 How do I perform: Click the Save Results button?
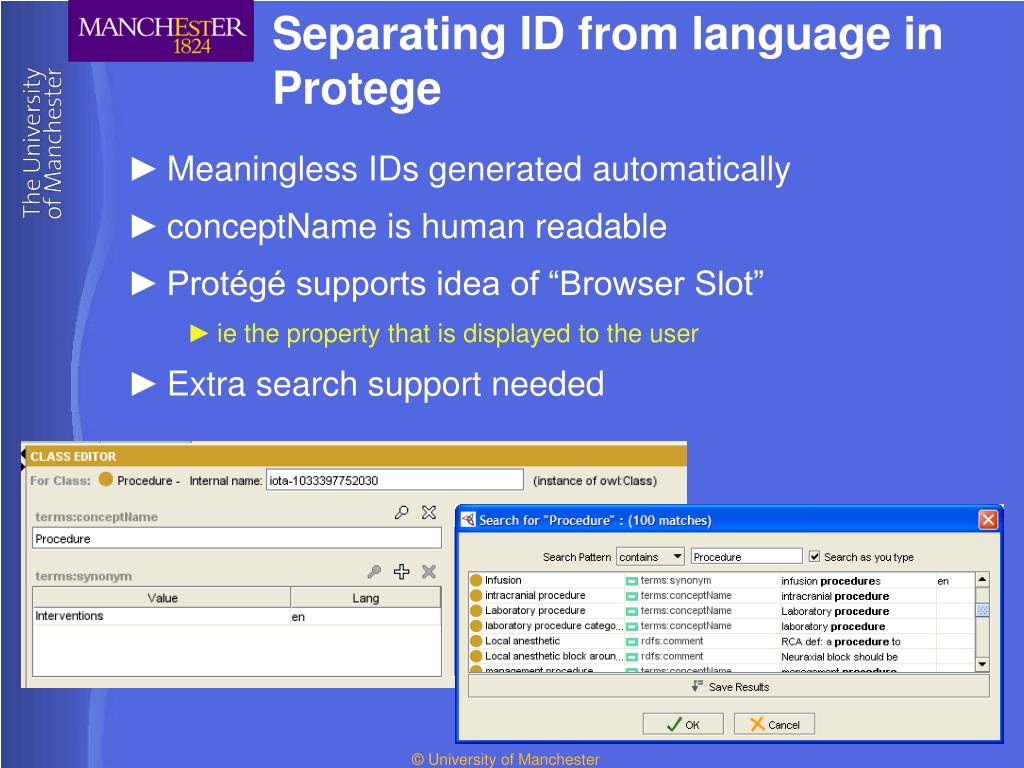tap(729, 686)
